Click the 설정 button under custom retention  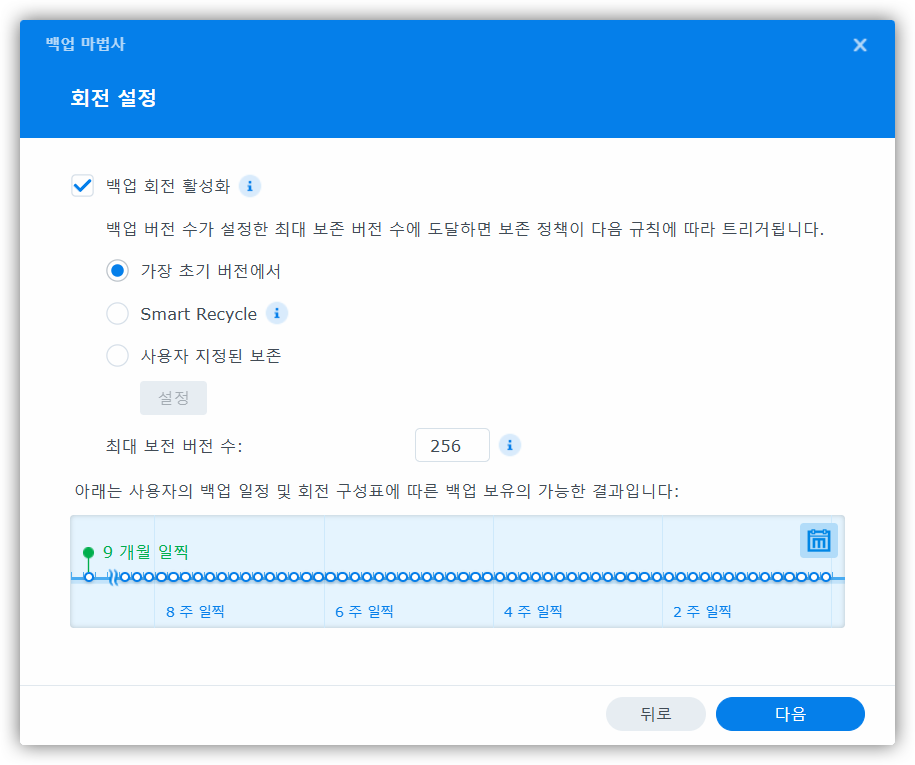(x=173, y=398)
